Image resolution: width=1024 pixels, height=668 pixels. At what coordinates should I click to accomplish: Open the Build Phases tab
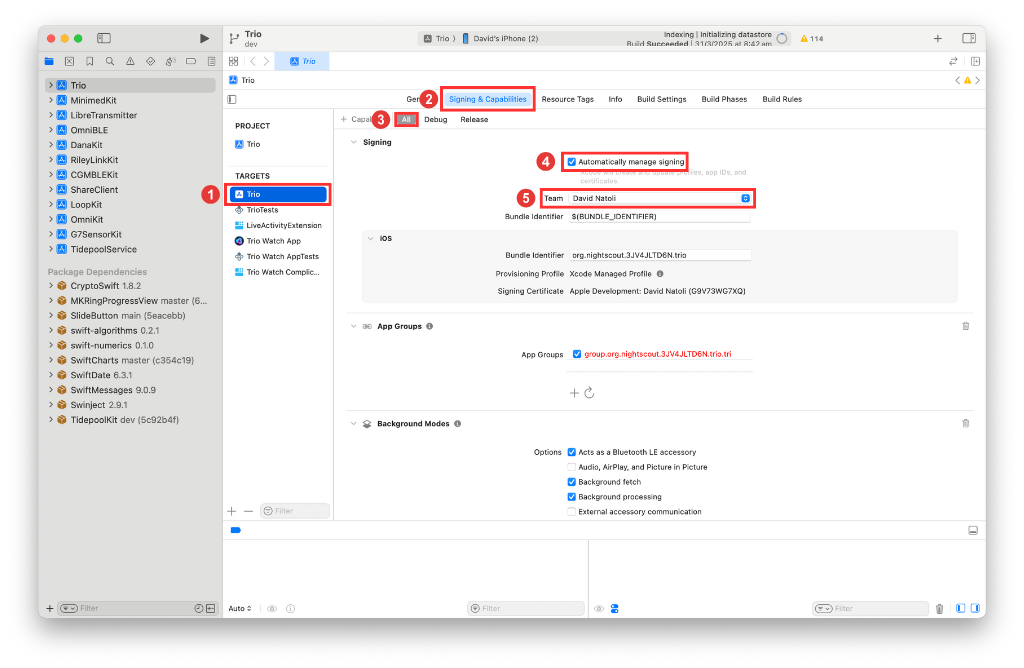click(x=724, y=99)
